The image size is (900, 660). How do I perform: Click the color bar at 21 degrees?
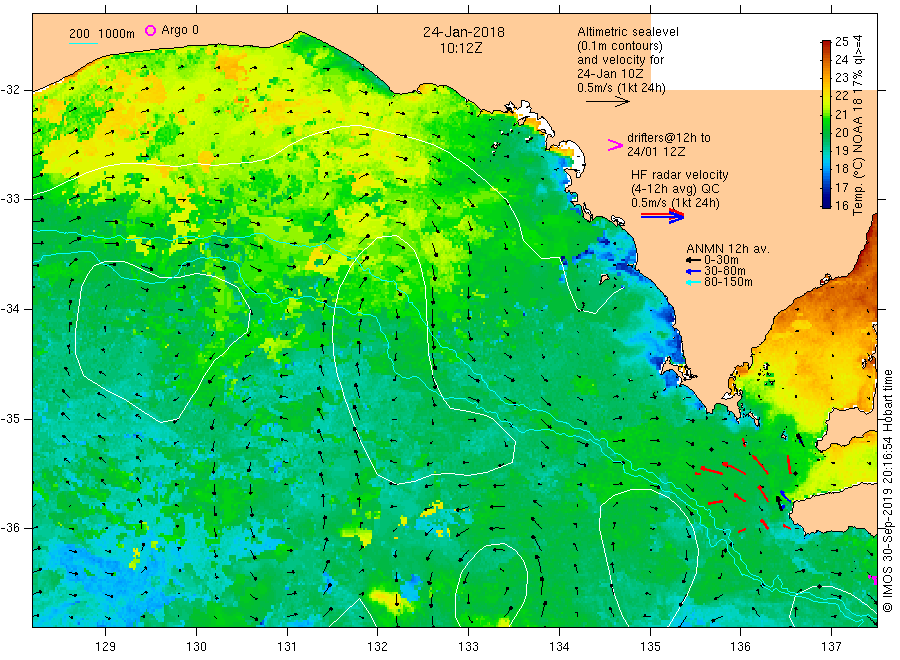(x=826, y=115)
